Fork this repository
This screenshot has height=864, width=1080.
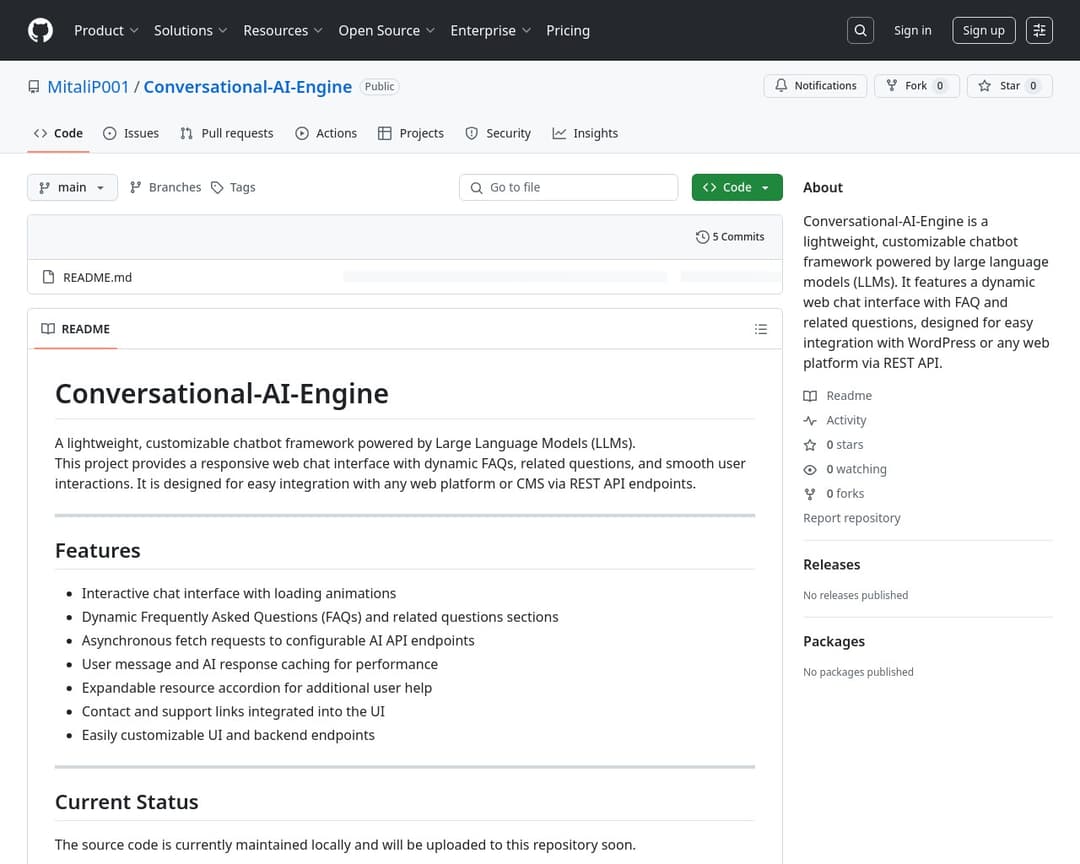(x=917, y=85)
